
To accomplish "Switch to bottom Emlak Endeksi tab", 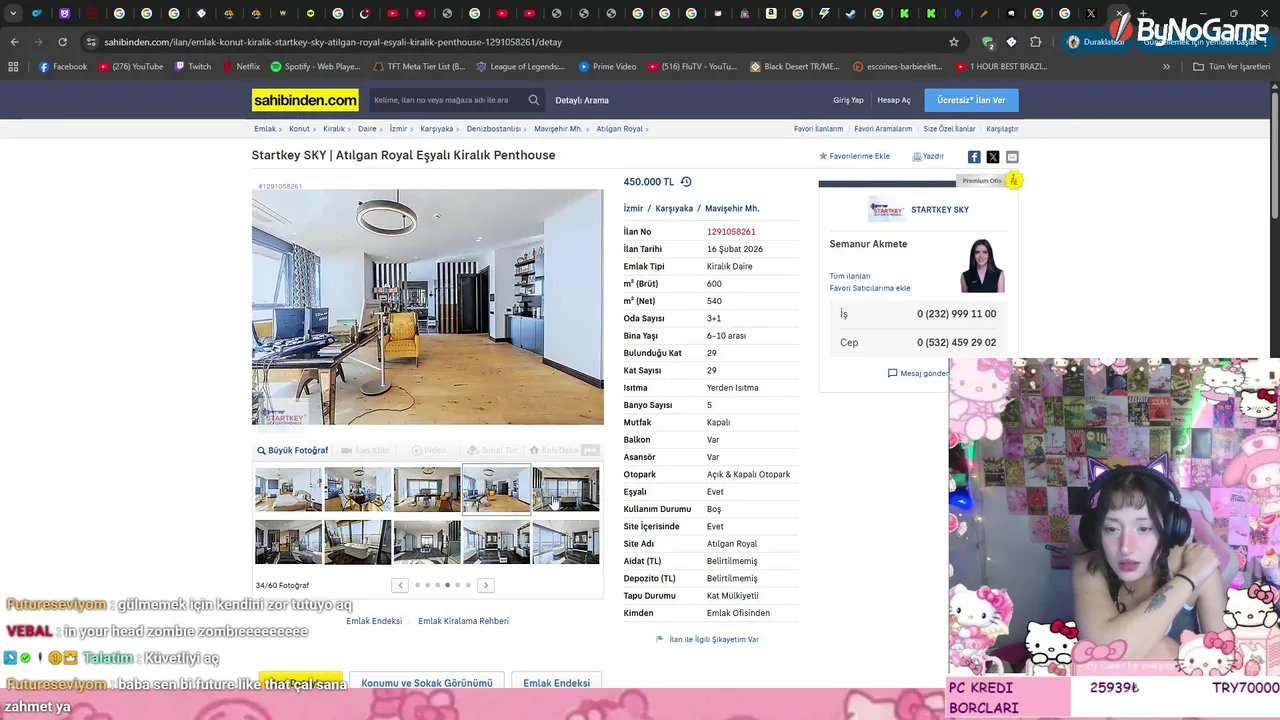I will pos(556,683).
